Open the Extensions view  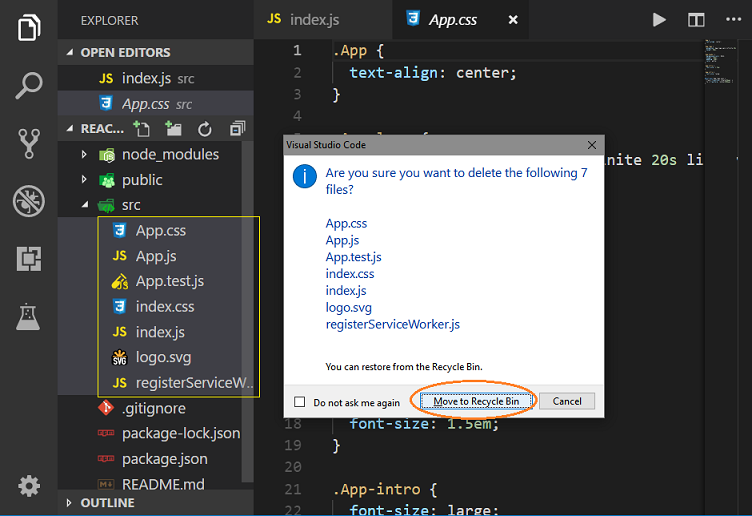coord(29,259)
